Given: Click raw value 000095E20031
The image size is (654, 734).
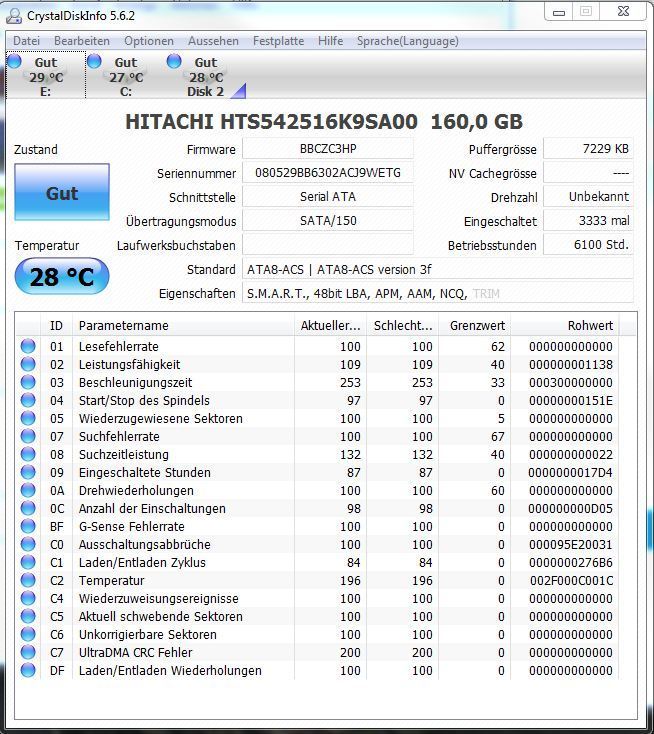Looking at the screenshot, I should pyautogui.click(x=571, y=544).
